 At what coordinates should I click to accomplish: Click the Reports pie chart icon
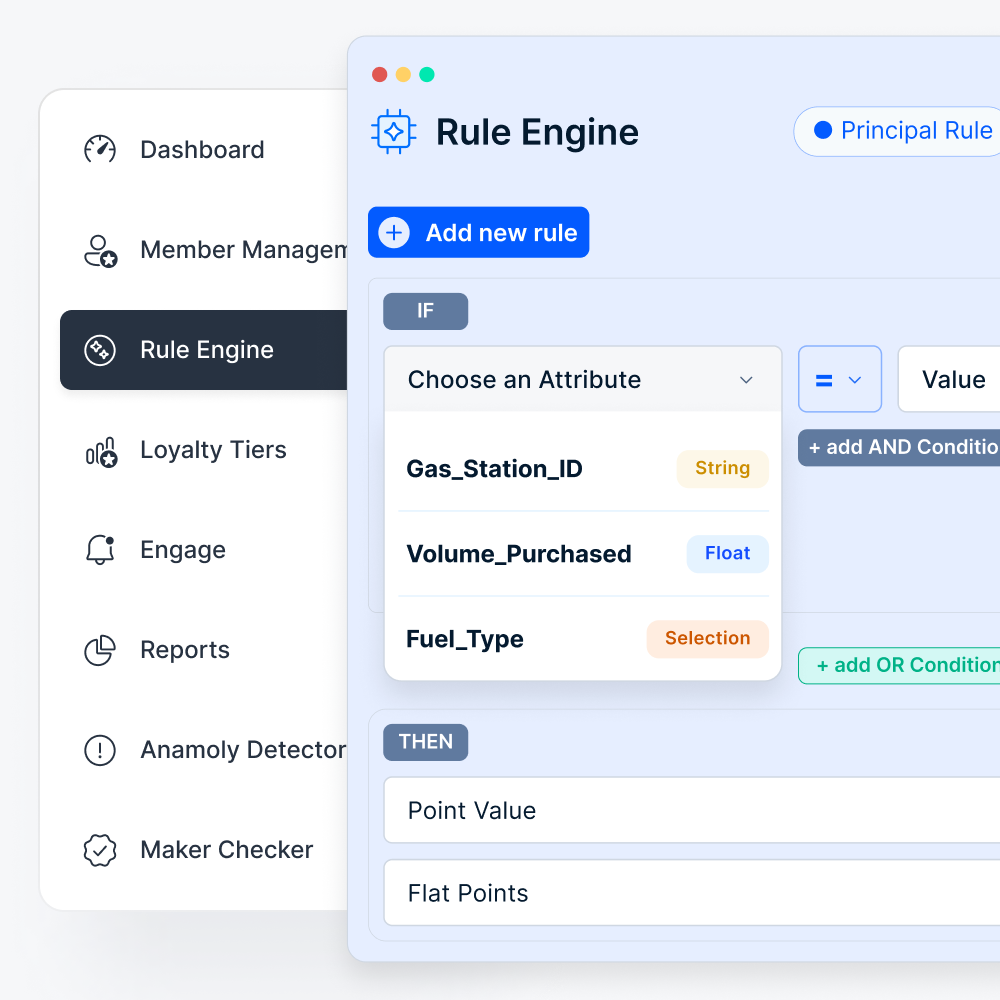pos(100,651)
